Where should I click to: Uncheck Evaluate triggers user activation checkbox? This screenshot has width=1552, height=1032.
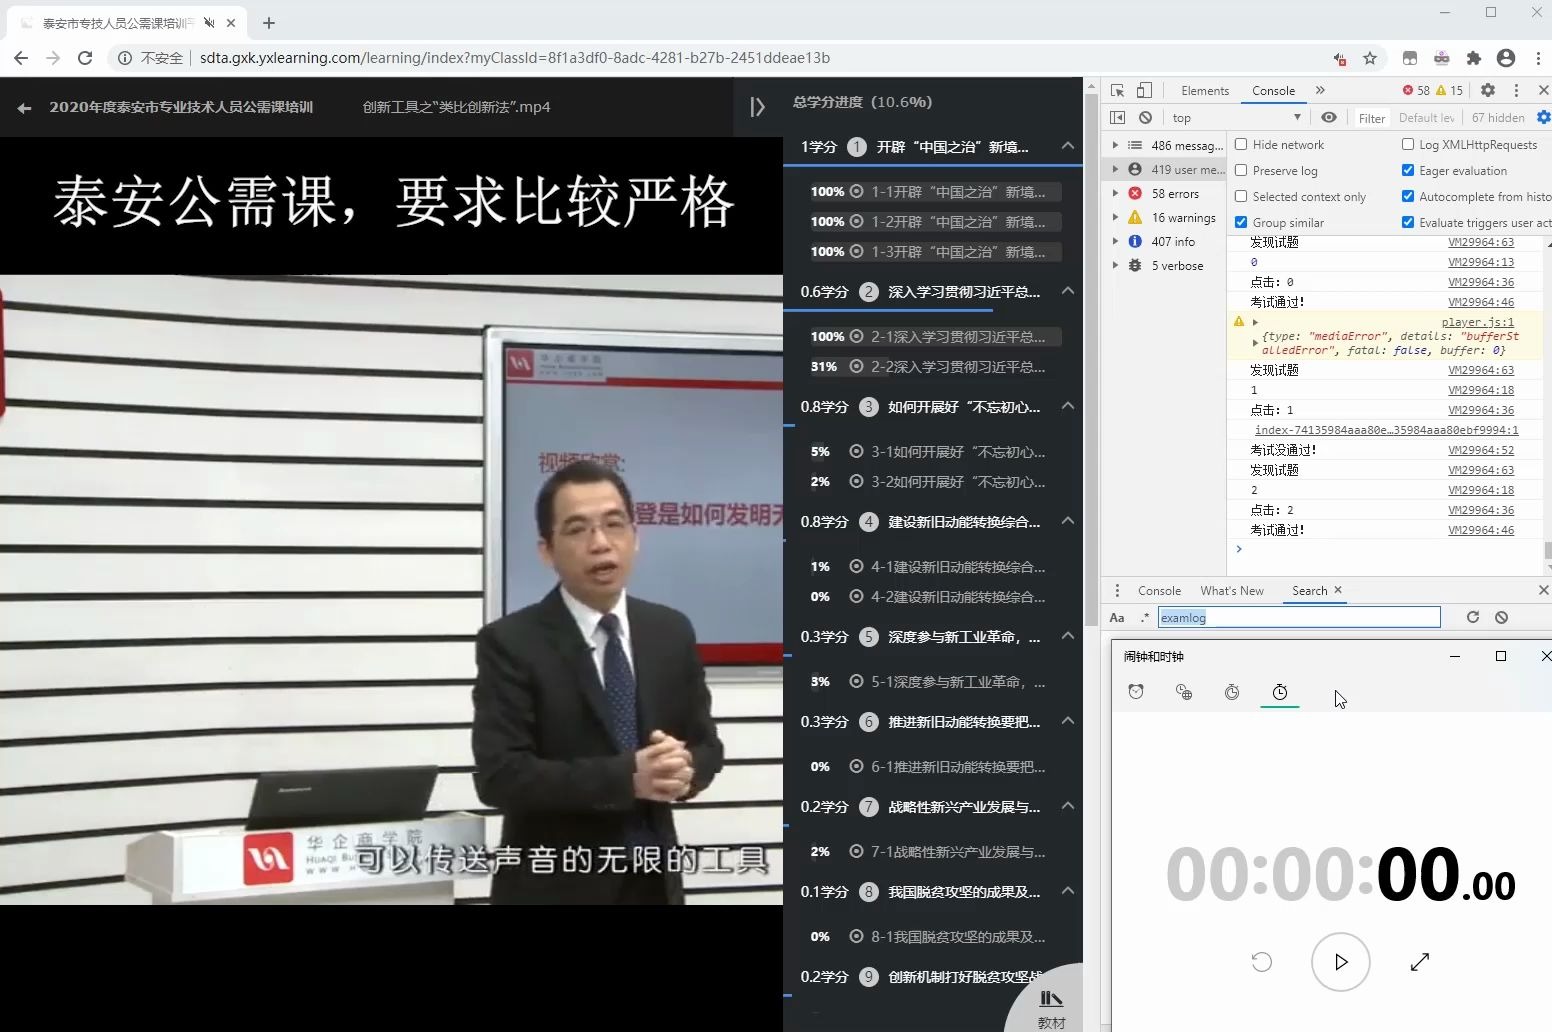(1408, 222)
